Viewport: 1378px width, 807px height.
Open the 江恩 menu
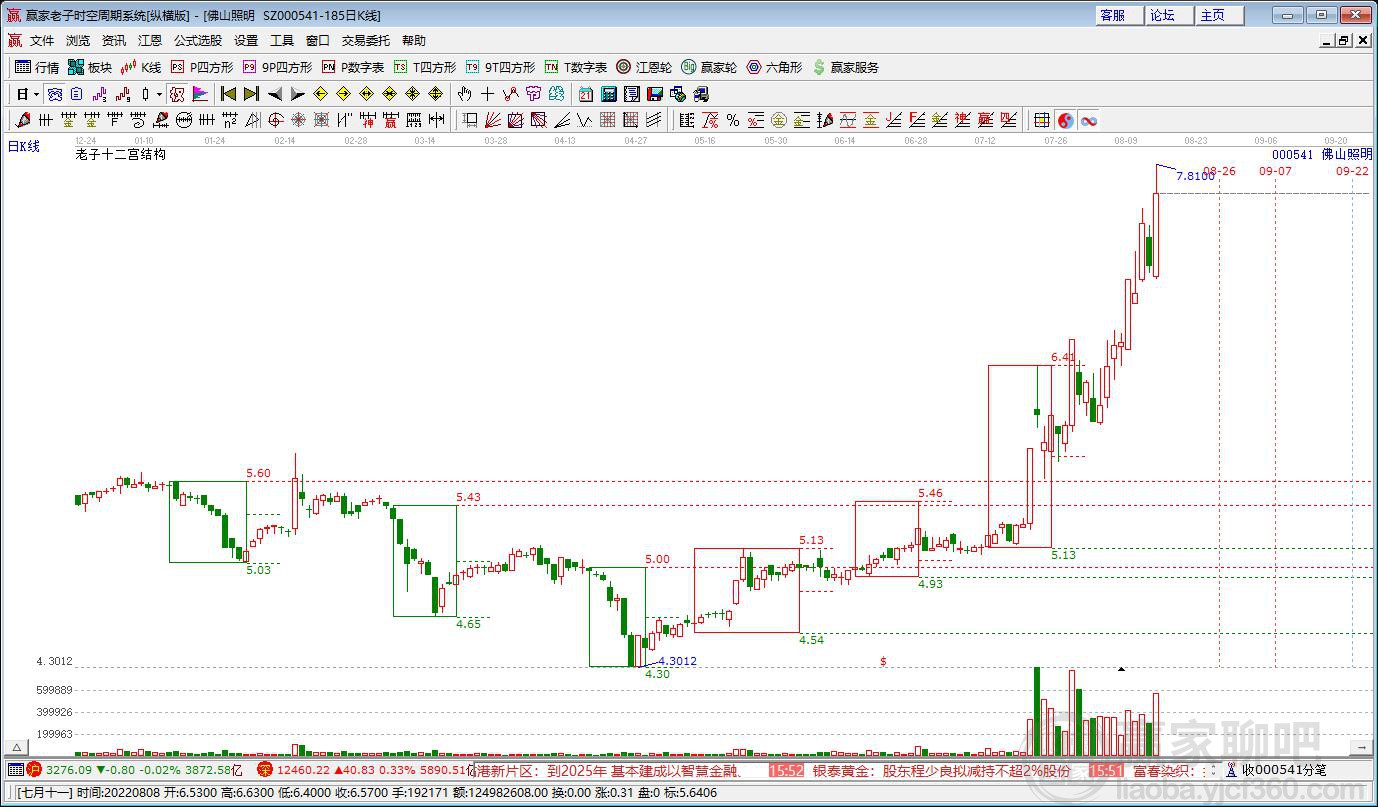[x=150, y=41]
